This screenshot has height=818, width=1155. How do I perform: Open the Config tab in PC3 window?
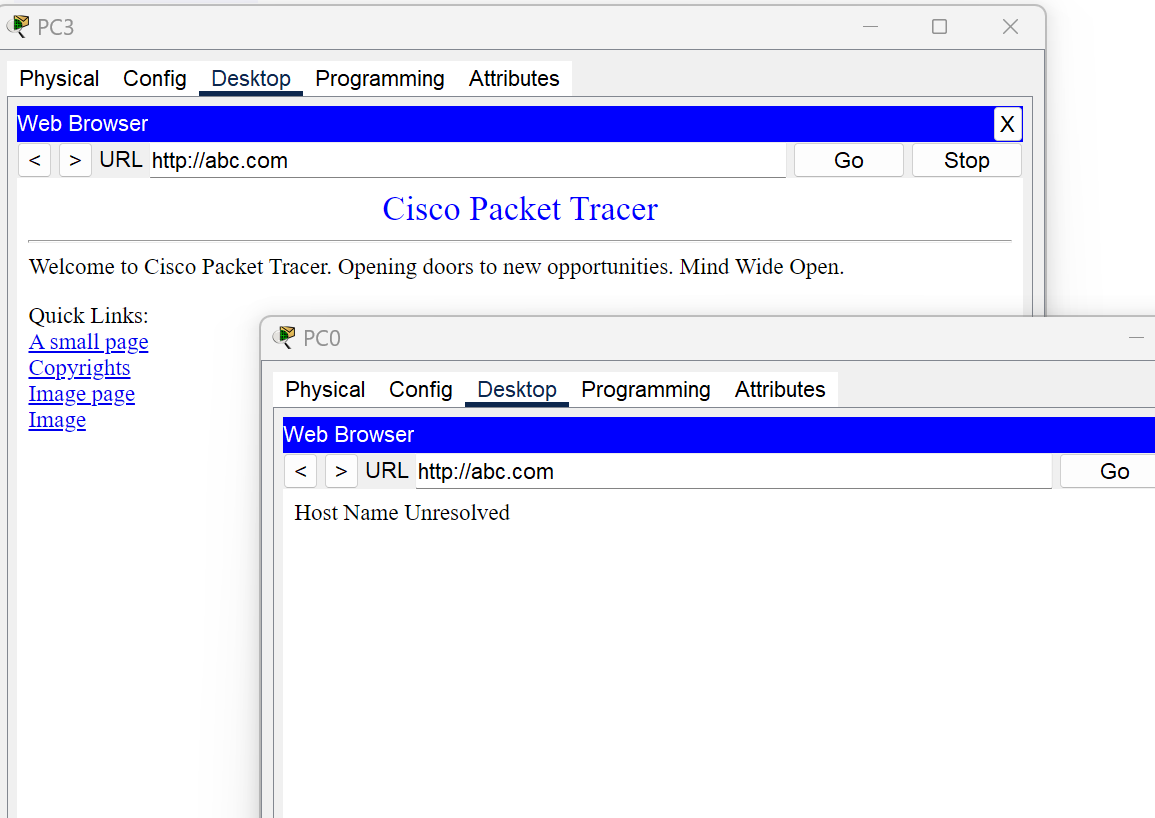pos(155,78)
